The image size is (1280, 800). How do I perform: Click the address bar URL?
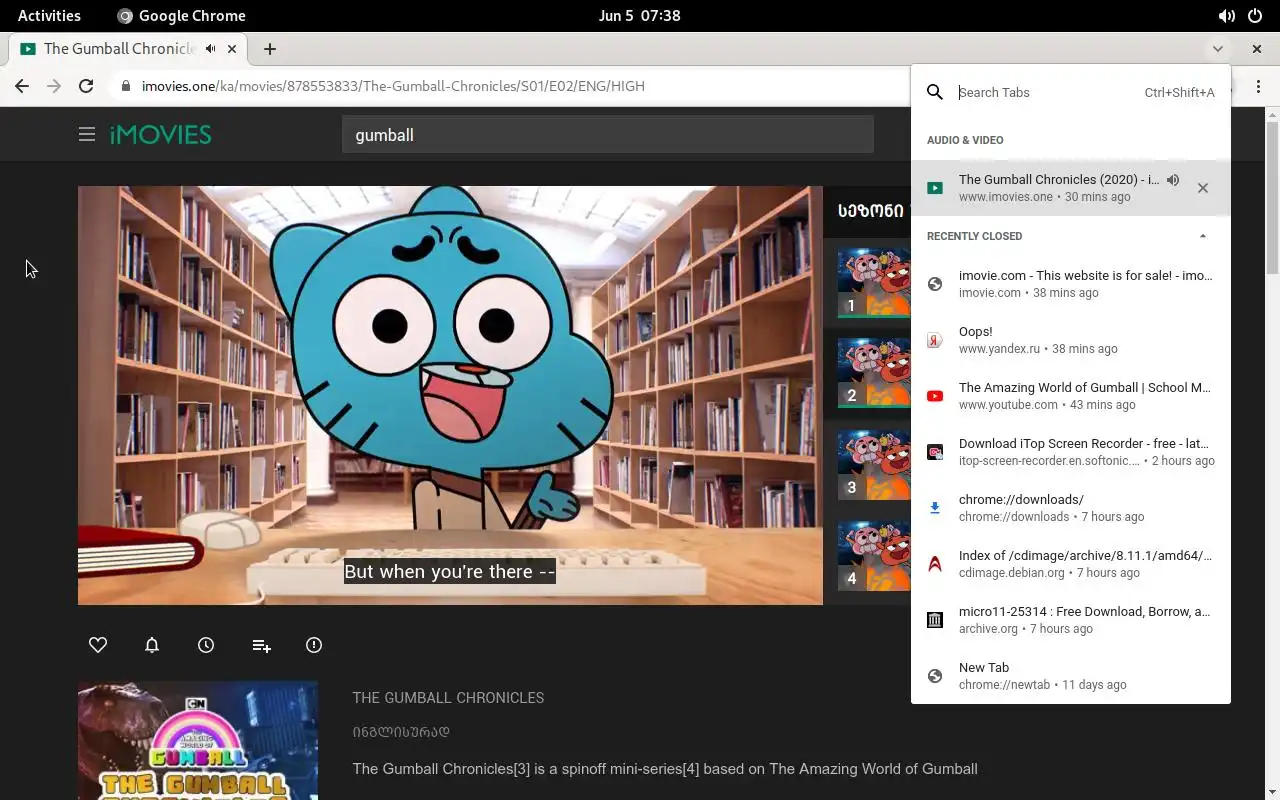coord(393,86)
